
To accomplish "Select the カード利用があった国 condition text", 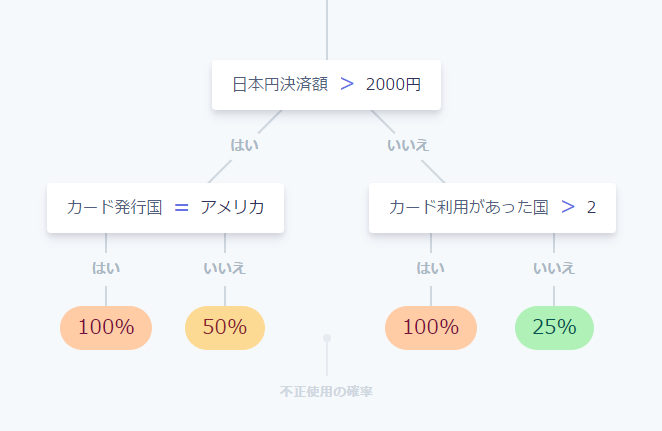I will 469,207.
